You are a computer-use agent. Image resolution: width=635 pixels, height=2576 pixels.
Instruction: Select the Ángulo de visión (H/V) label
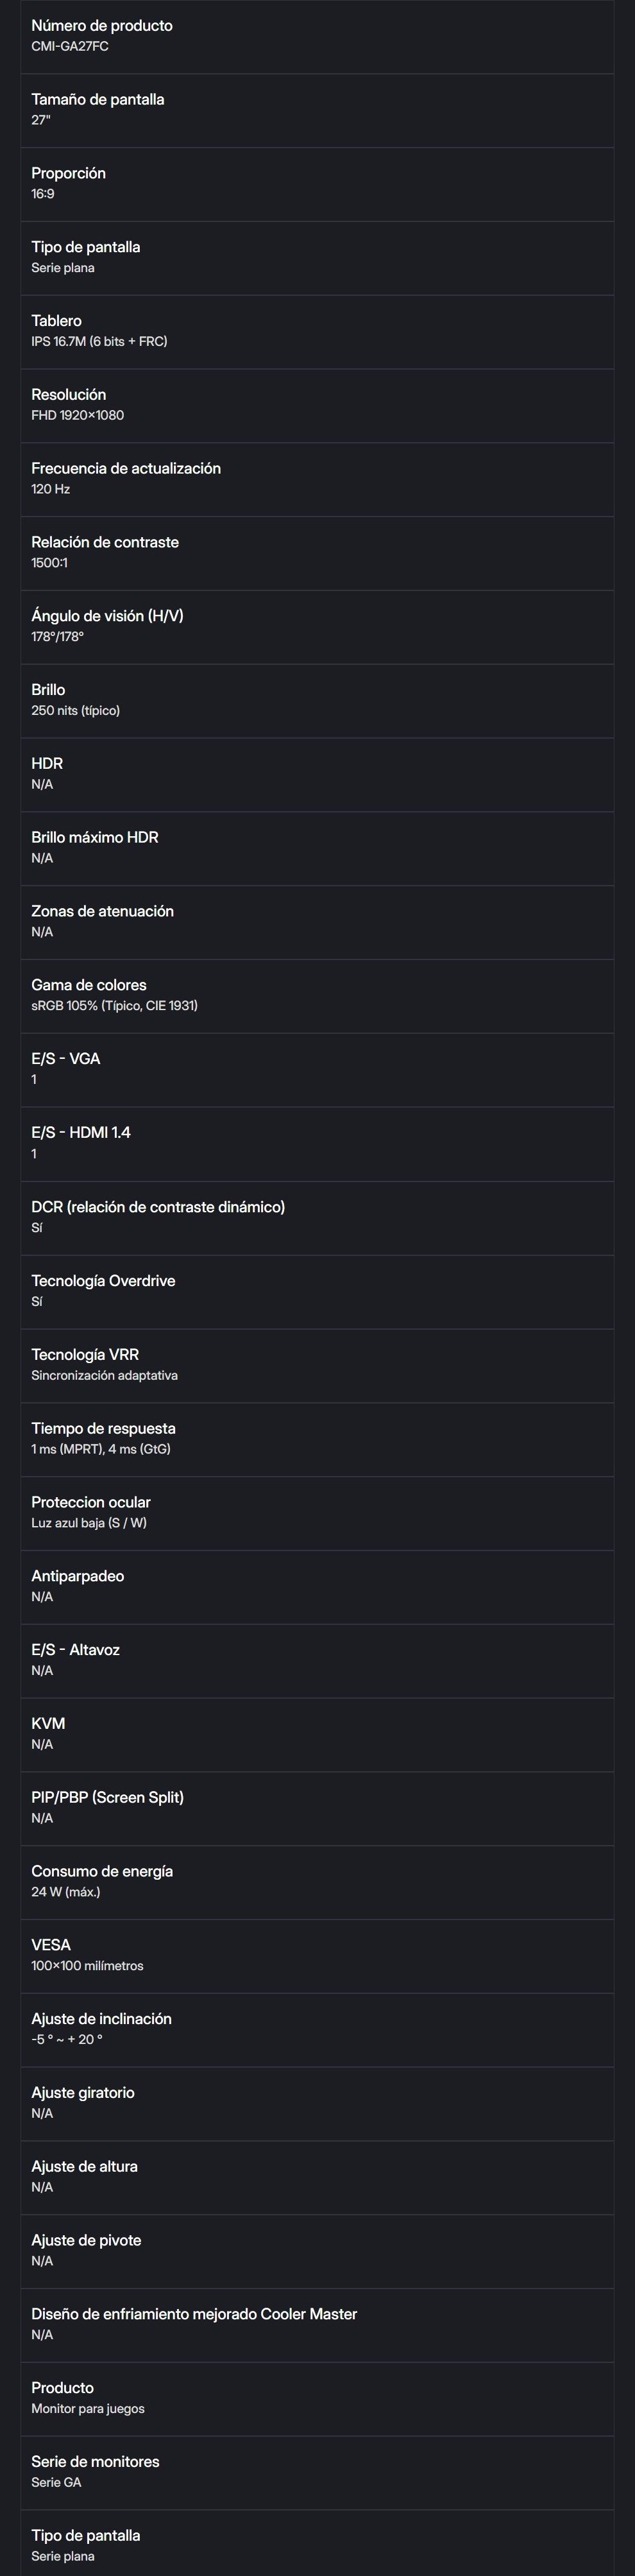(107, 616)
